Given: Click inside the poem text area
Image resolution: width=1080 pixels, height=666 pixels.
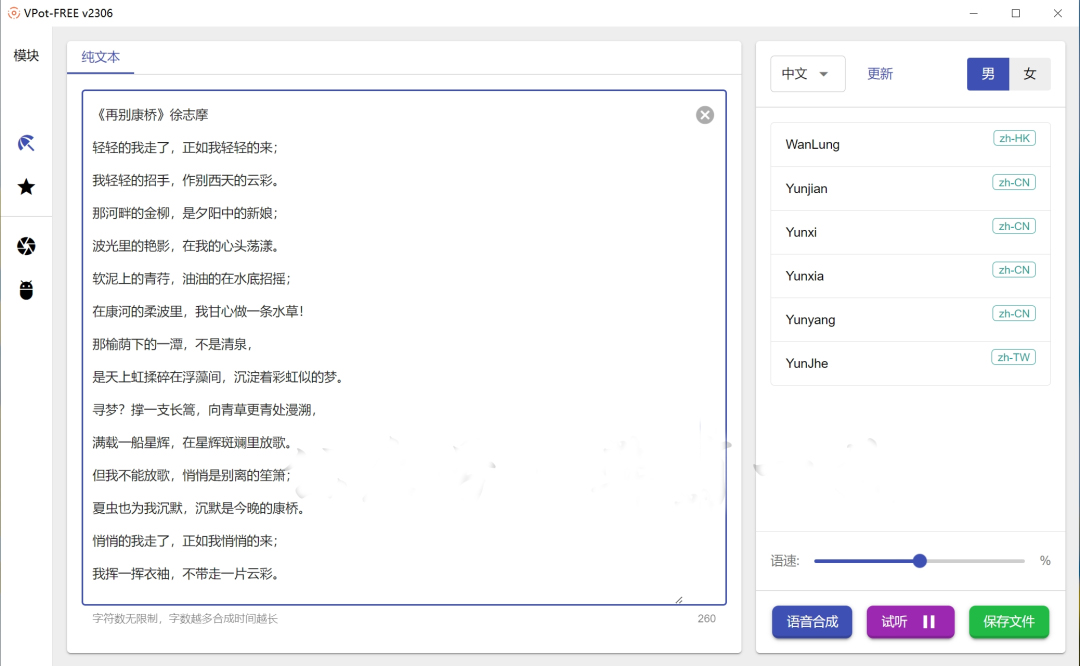Looking at the screenshot, I should click(x=404, y=347).
